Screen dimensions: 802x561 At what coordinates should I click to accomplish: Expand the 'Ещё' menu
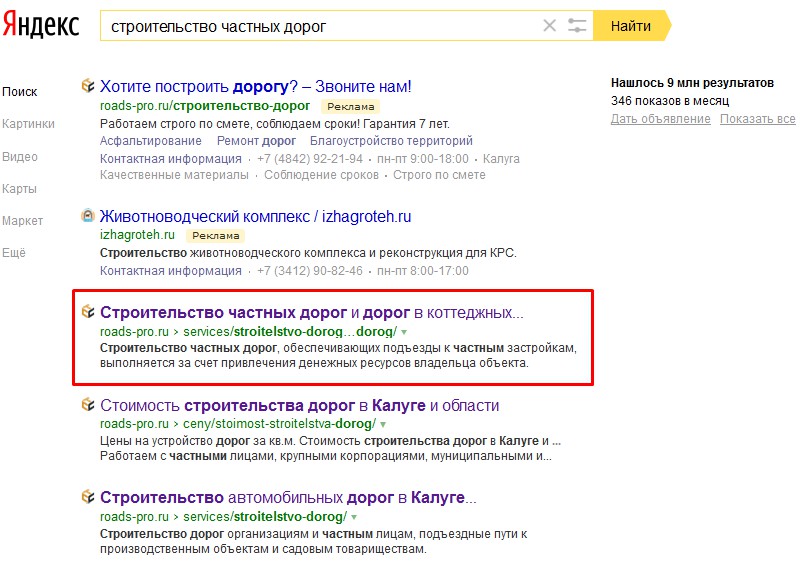click(14, 253)
